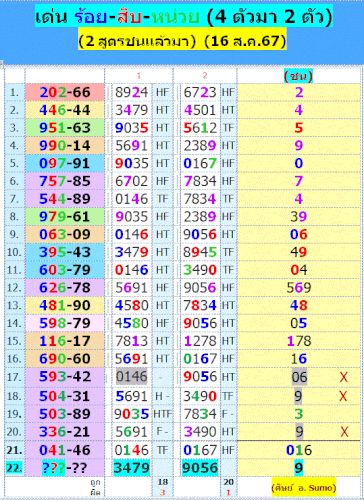Click result 041-46 in row 21
This screenshot has width=364, height=500.
pyautogui.click(x=65, y=450)
